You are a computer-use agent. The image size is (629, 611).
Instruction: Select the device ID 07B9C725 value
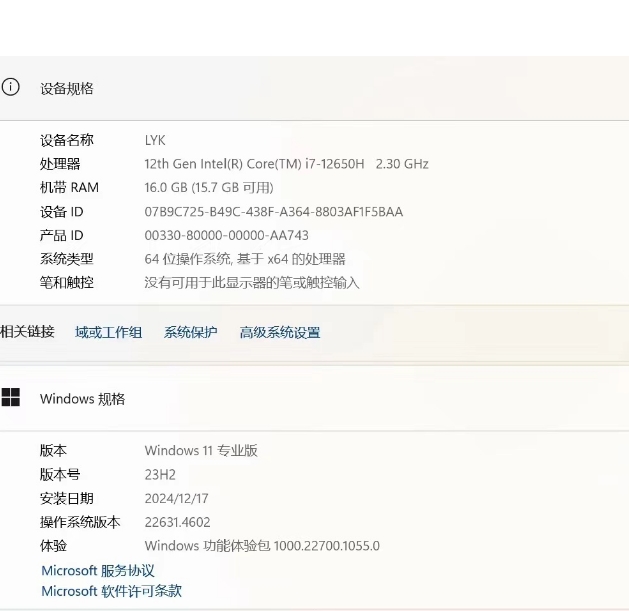[274, 211]
